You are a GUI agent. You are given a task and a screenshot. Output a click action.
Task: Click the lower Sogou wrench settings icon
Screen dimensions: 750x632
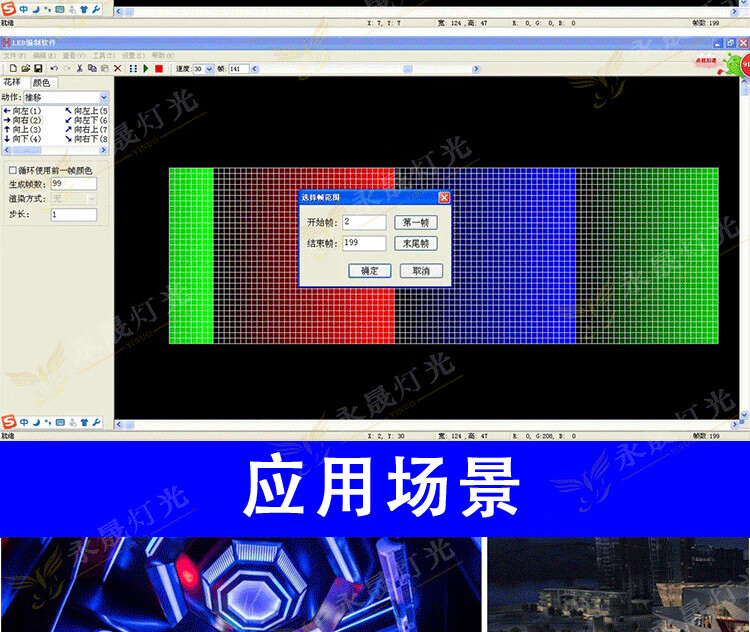(96, 422)
